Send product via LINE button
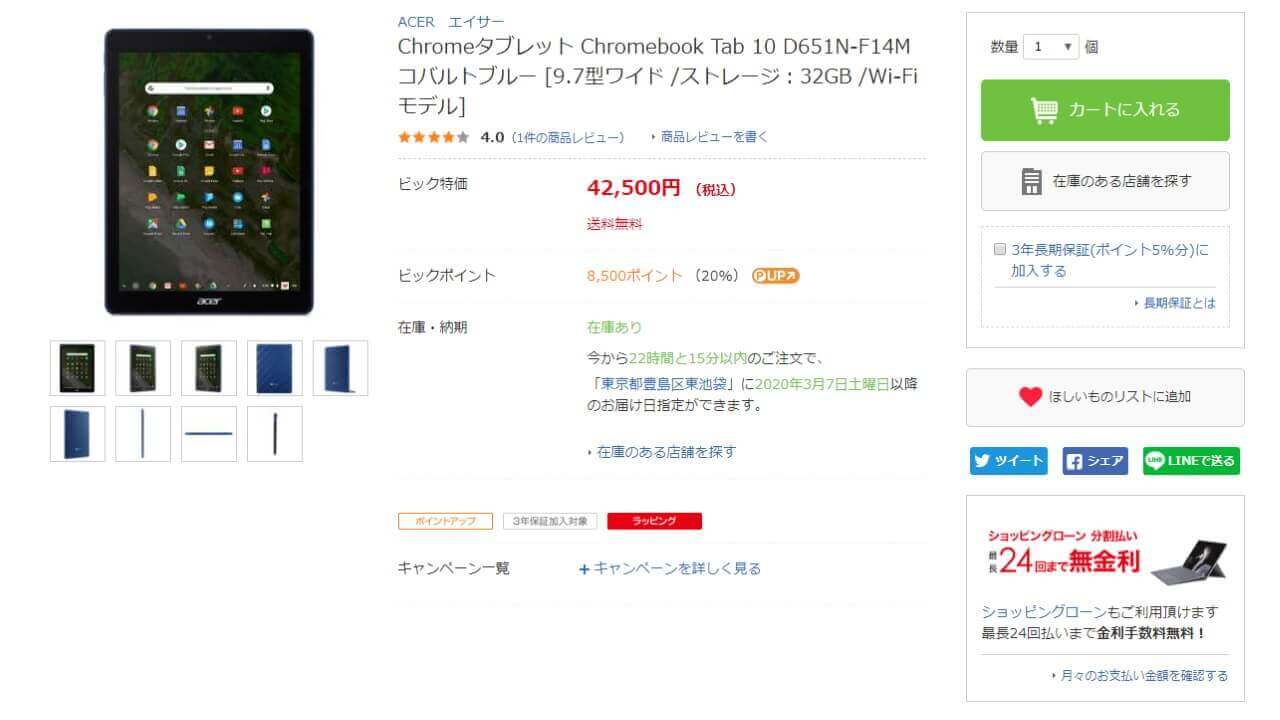 pyautogui.click(x=1191, y=461)
